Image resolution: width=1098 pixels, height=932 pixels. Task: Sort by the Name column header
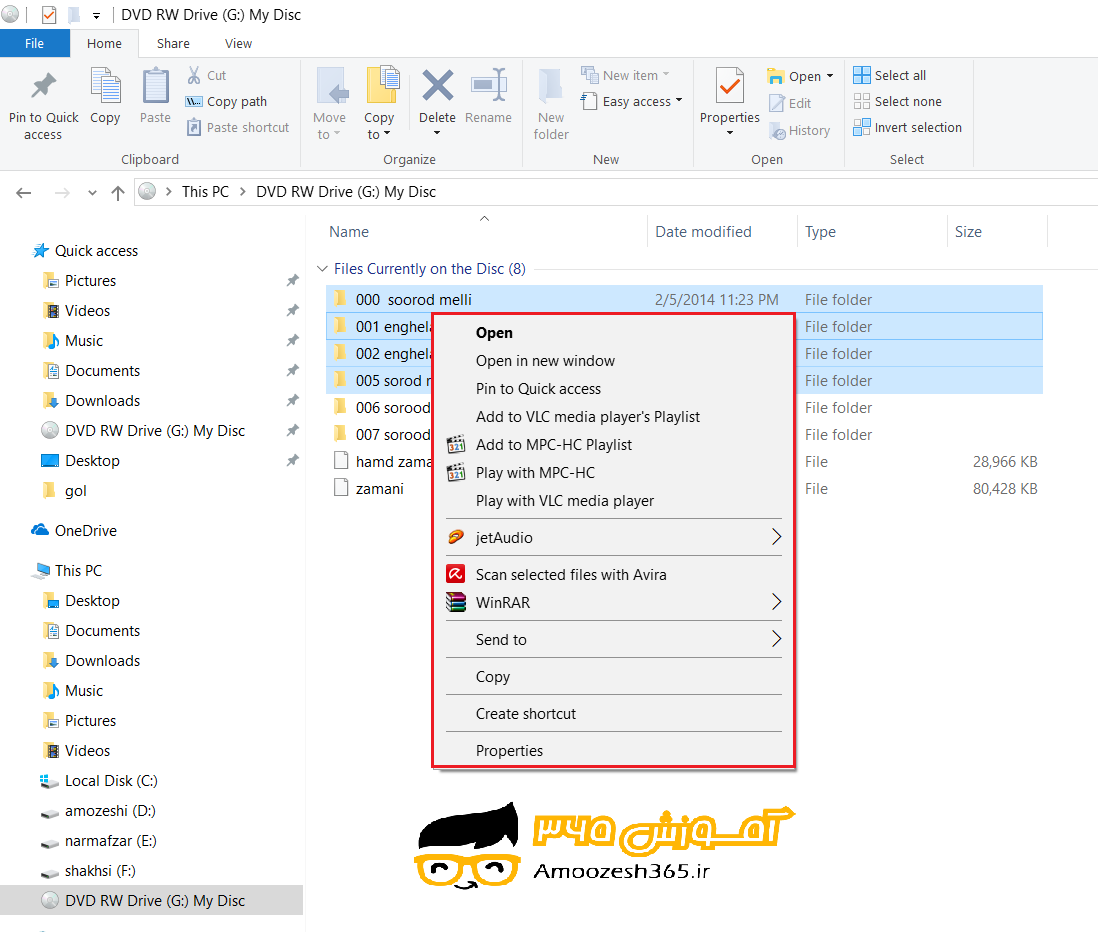coord(349,232)
